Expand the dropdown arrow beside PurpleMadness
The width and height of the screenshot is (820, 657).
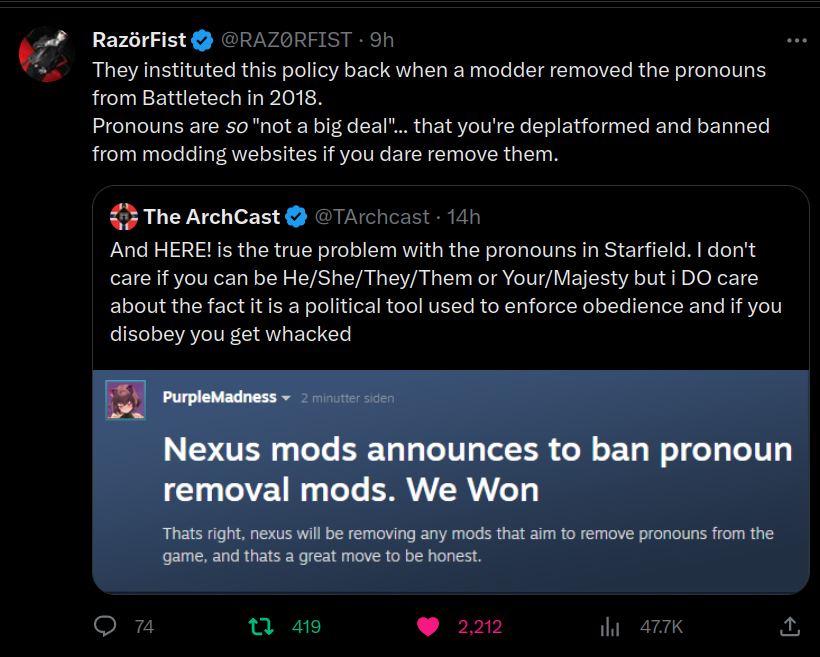click(286, 398)
